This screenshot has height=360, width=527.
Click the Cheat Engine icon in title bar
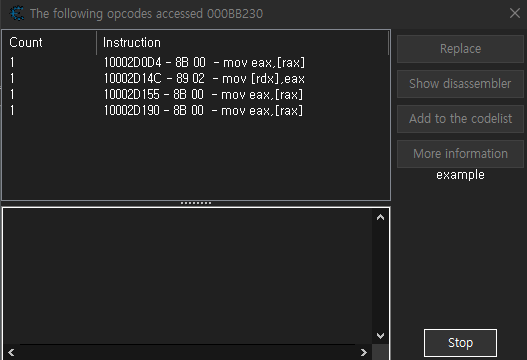(x=17, y=14)
